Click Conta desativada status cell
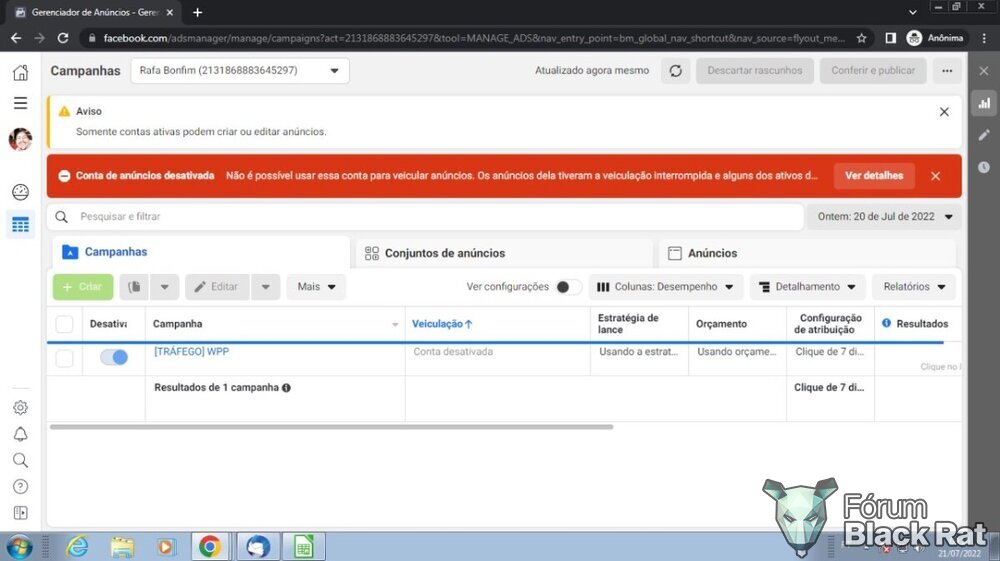 pos(453,351)
